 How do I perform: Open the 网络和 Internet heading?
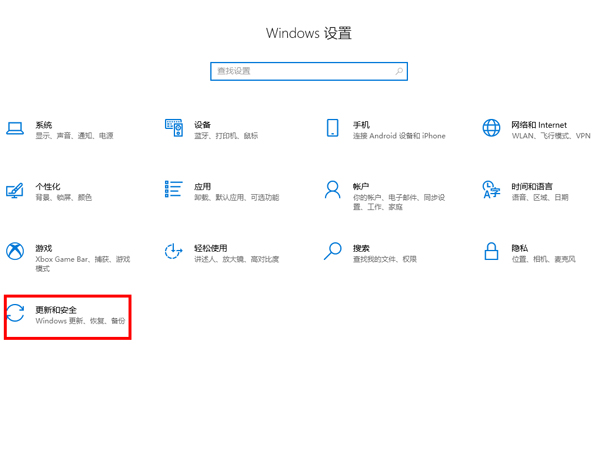point(539,125)
